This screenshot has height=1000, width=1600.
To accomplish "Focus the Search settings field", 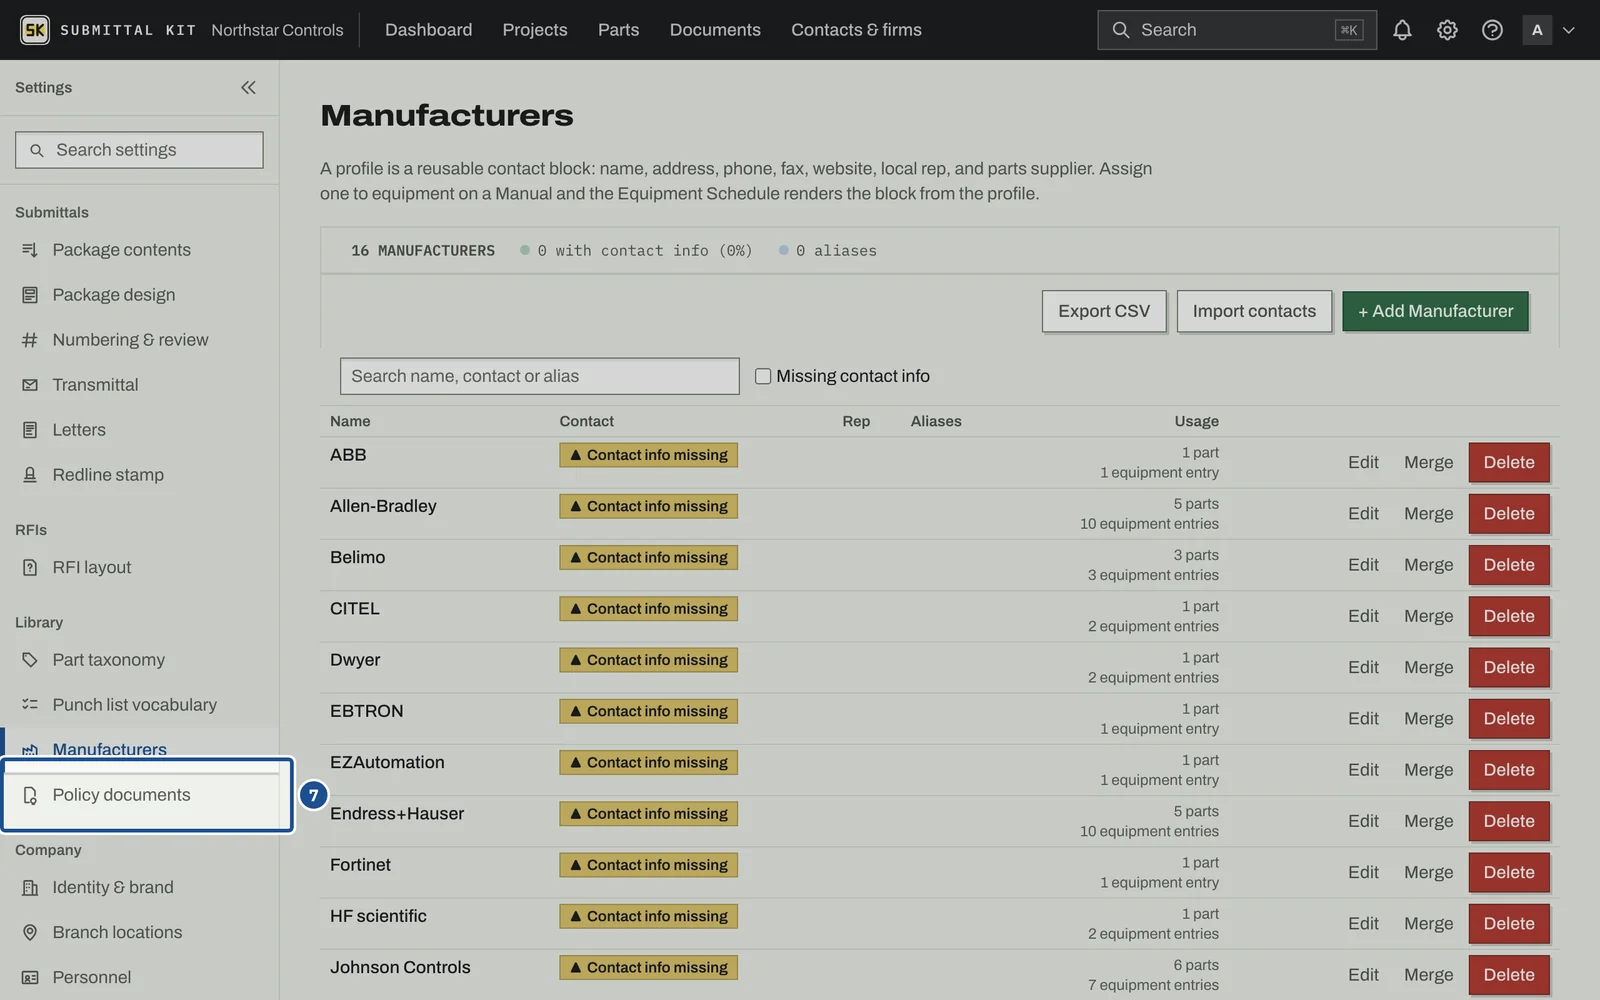I will pyautogui.click(x=139, y=150).
